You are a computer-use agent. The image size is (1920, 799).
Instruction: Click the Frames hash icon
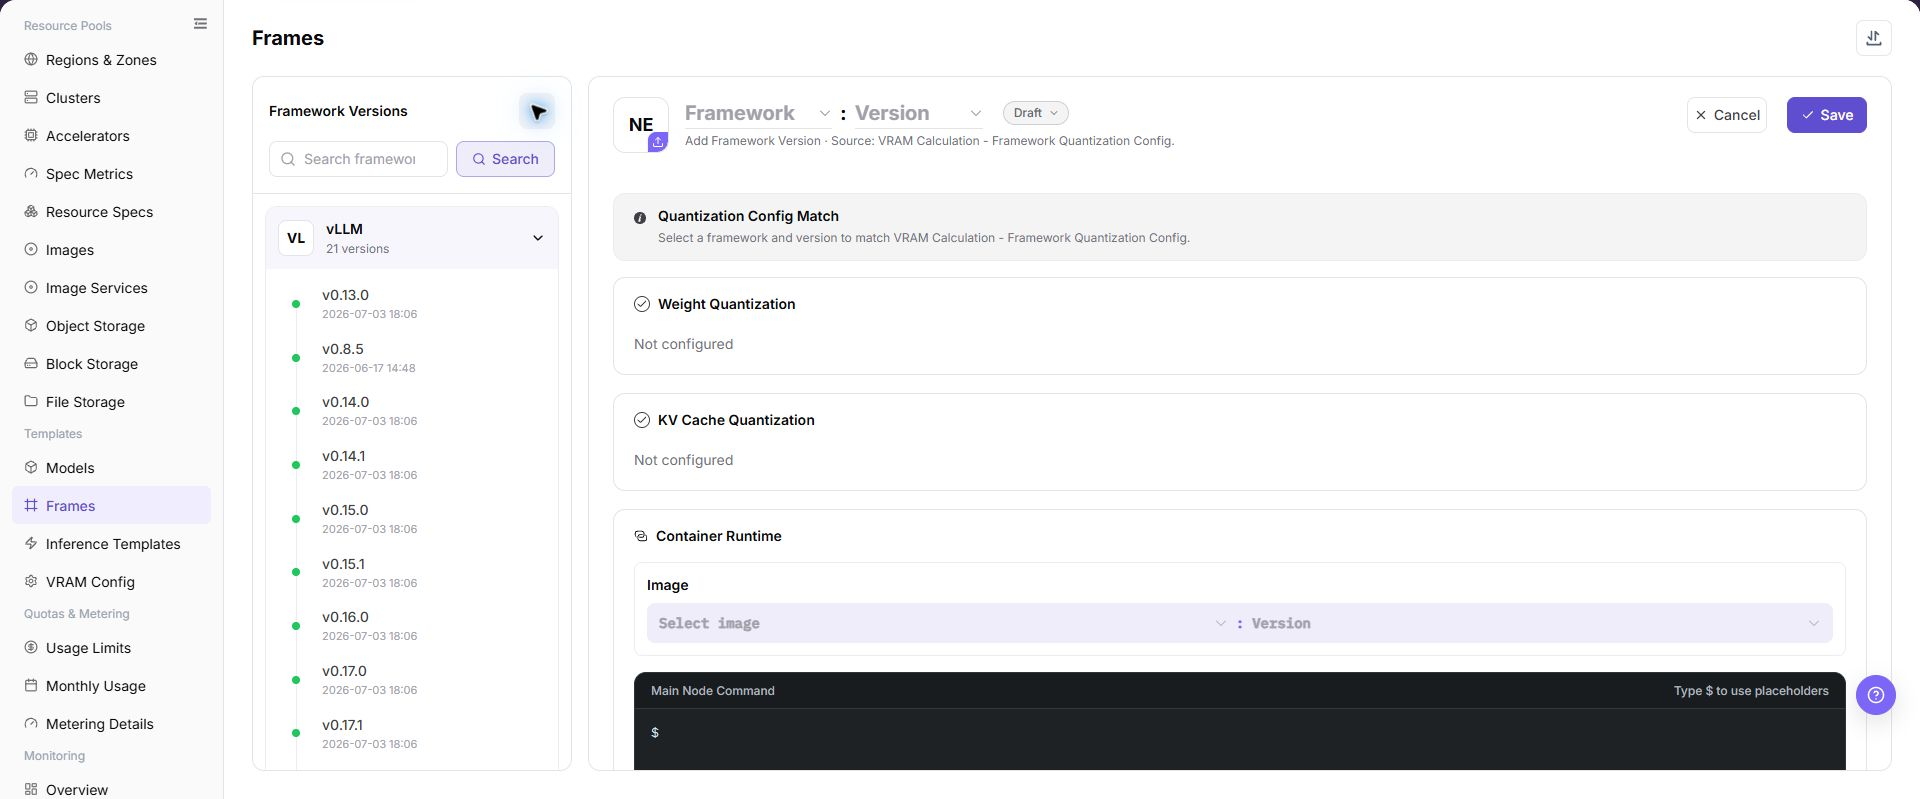pyautogui.click(x=31, y=505)
